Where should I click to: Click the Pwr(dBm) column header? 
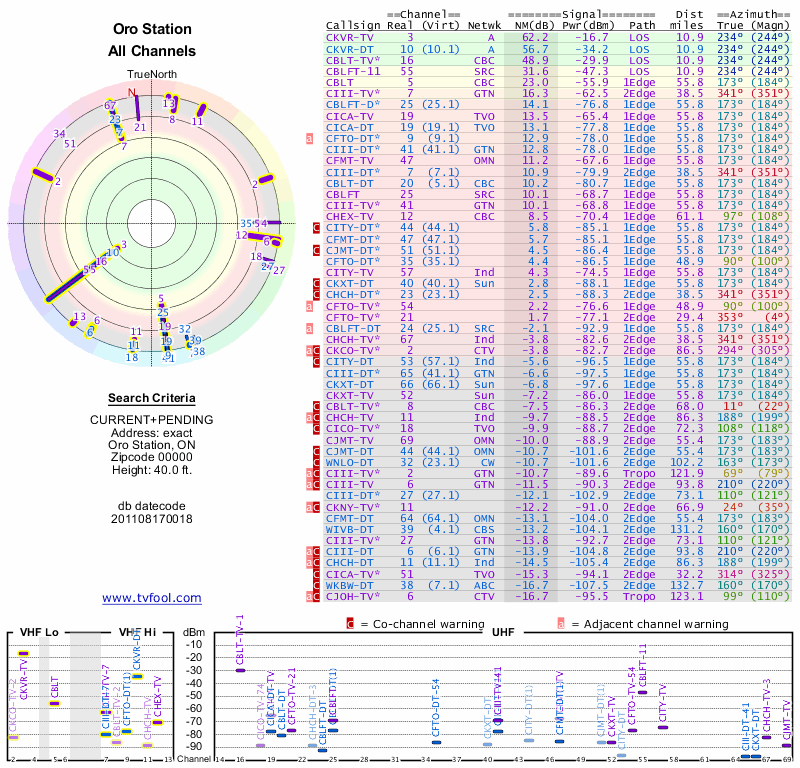click(588, 26)
